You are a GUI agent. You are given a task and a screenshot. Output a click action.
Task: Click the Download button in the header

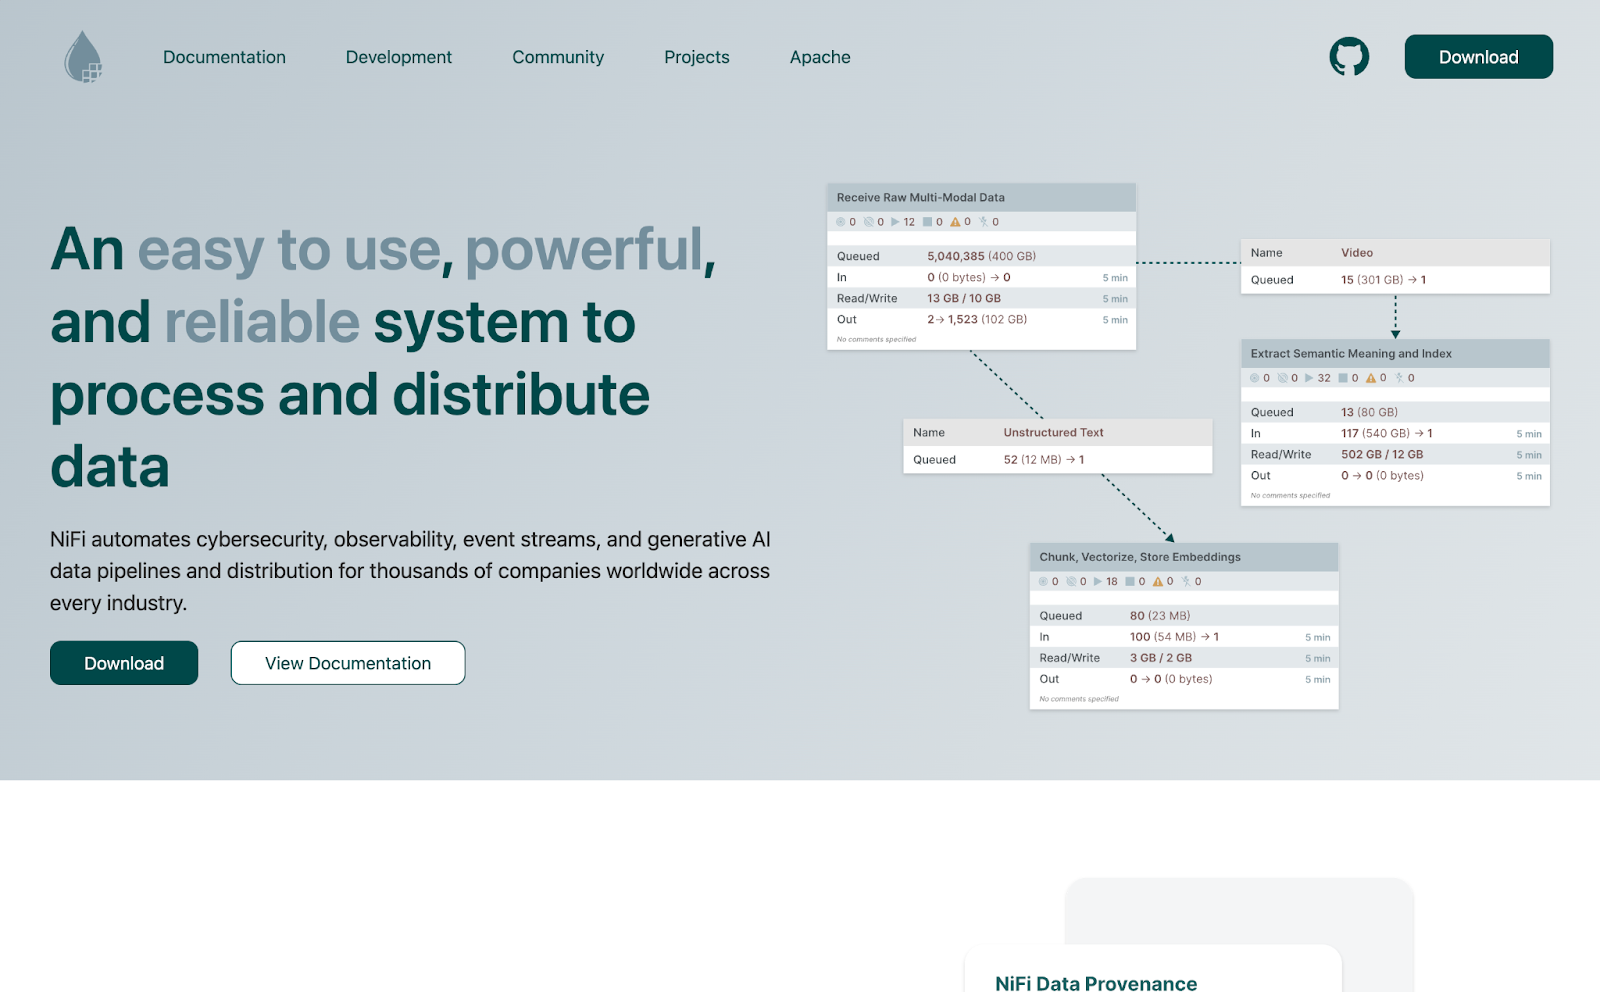[x=1478, y=57]
